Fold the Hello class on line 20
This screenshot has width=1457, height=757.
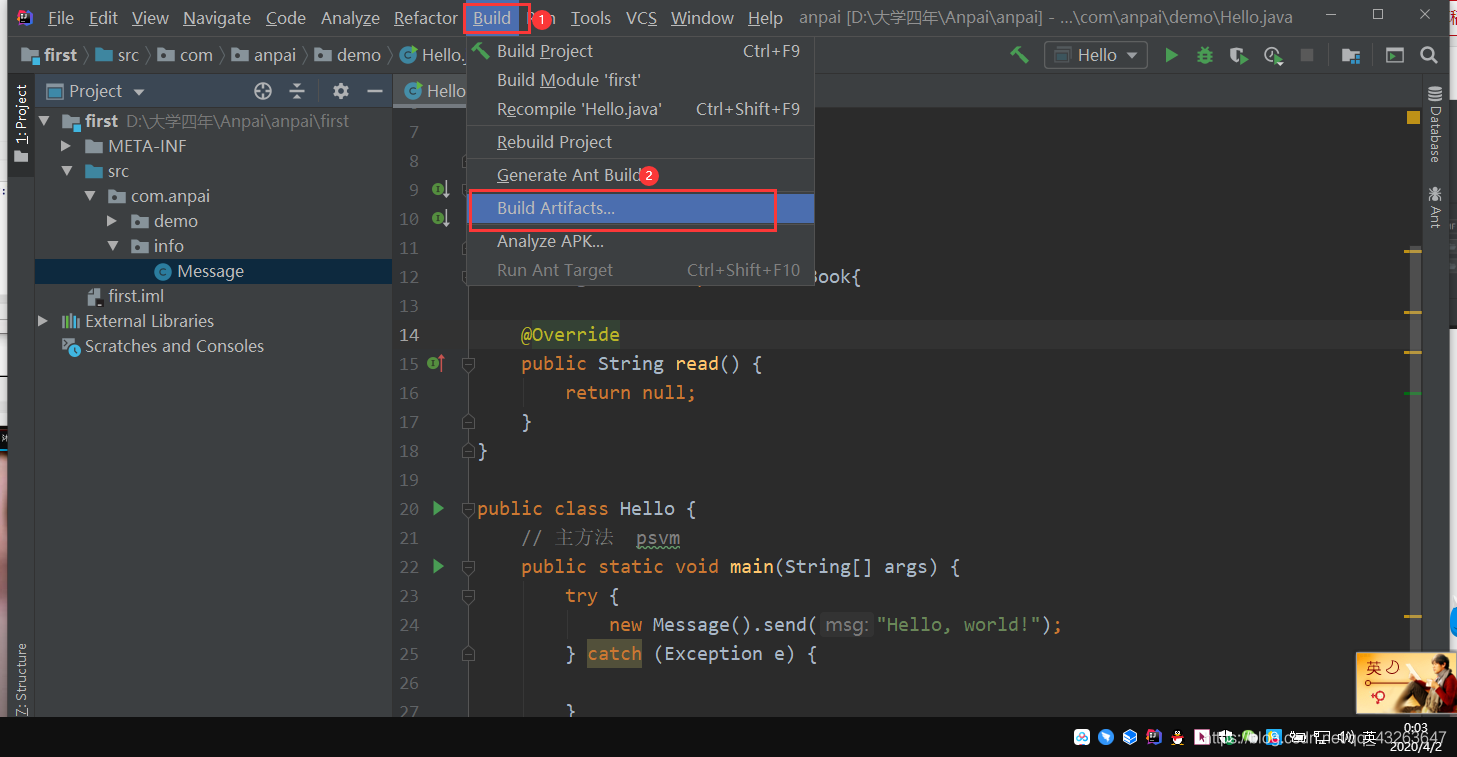point(468,509)
